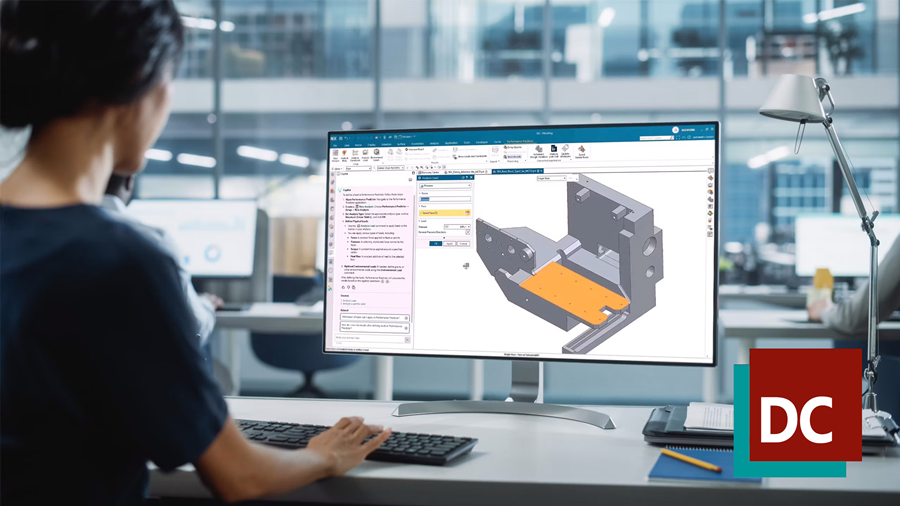This screenshot has width=900, height=506.
Task: Toggle the Reverse Pressure Direction control
Action: pyautogui.click(x=467, y=232)
